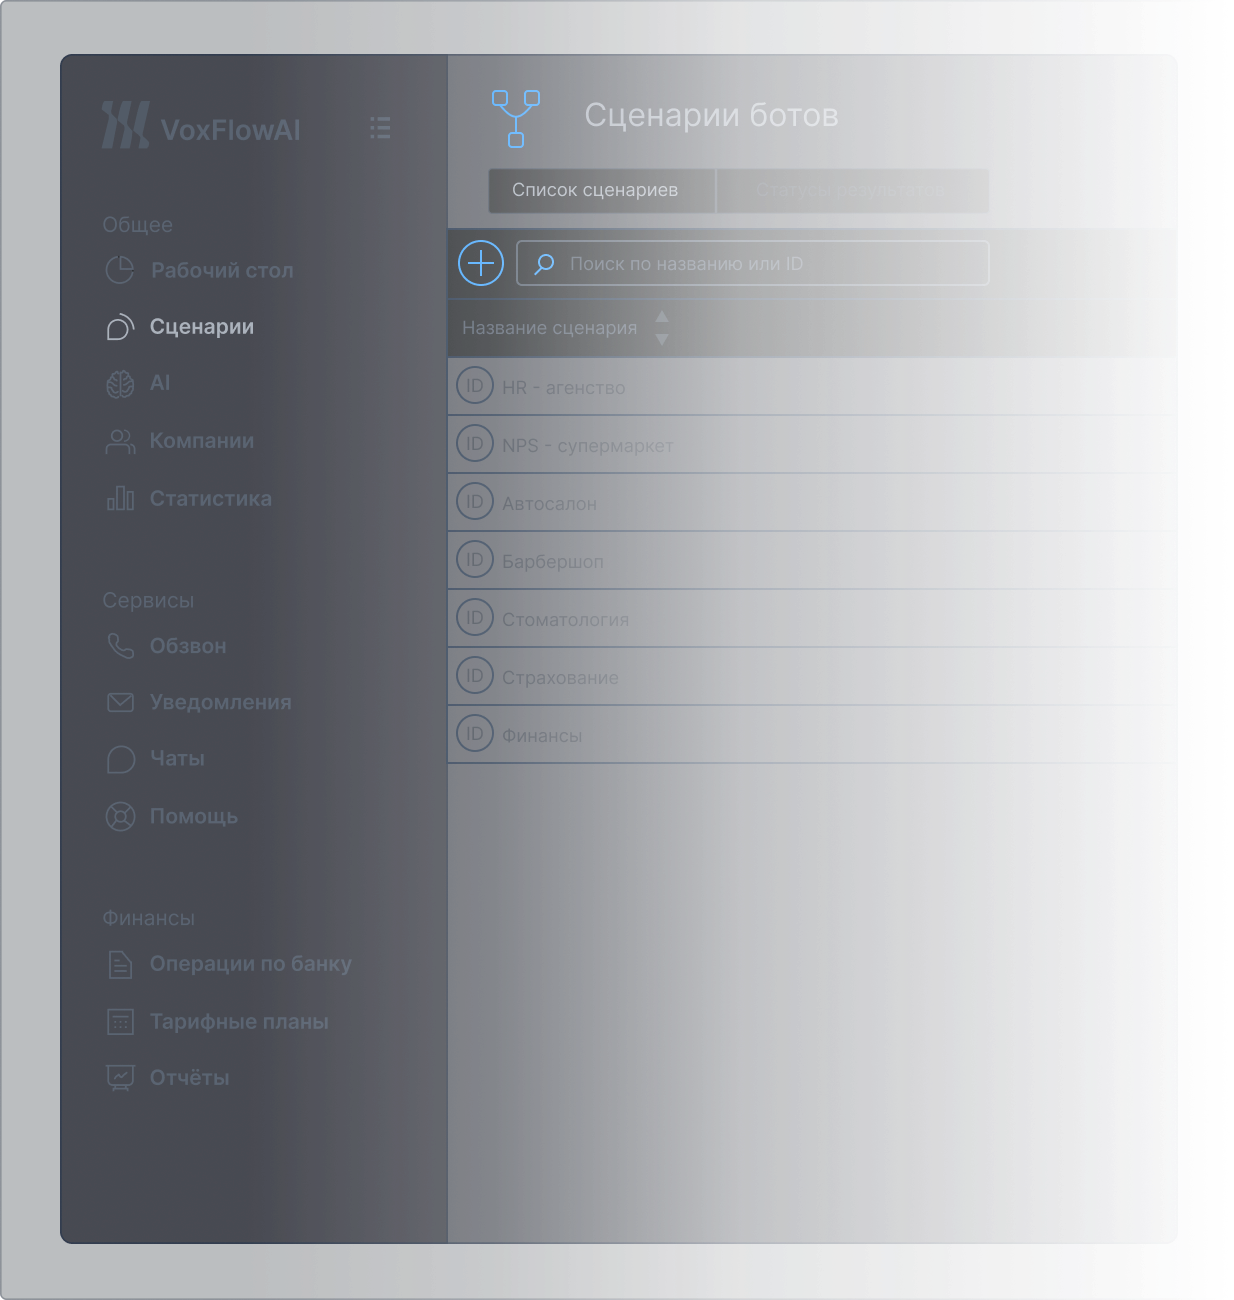
Task: Click the Название сценария column header
Action: tap(549, 328)
